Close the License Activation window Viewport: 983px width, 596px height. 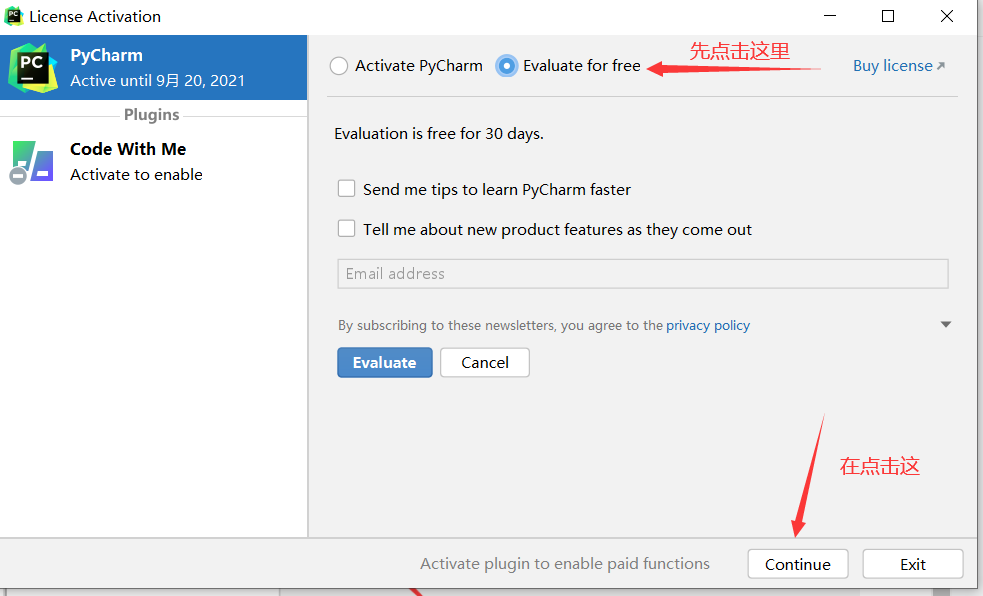pyautogui.click(x=947, y=16)
